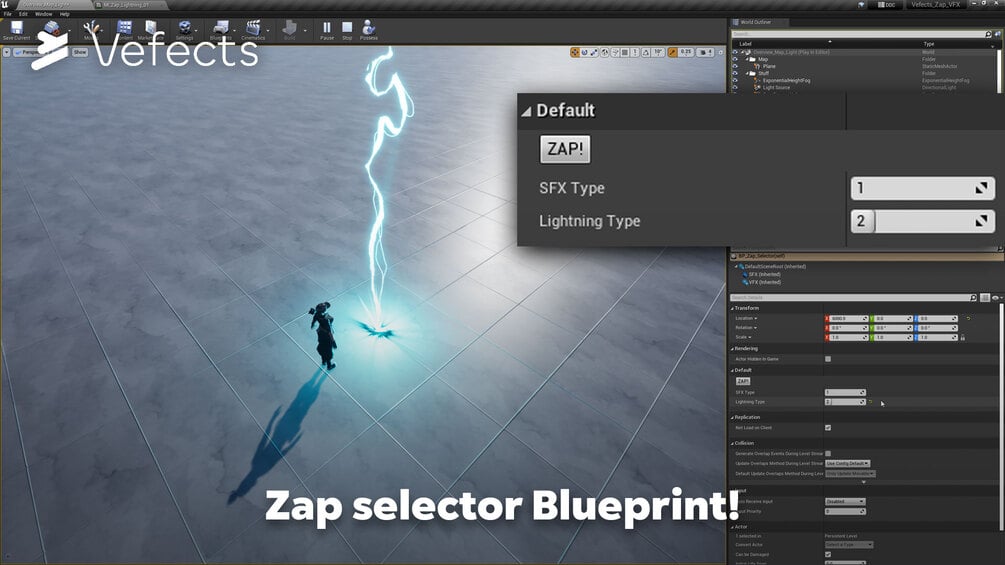Open the Edit menu
The width and height of the screenshot is (1005, 565).
click(23, 13)
